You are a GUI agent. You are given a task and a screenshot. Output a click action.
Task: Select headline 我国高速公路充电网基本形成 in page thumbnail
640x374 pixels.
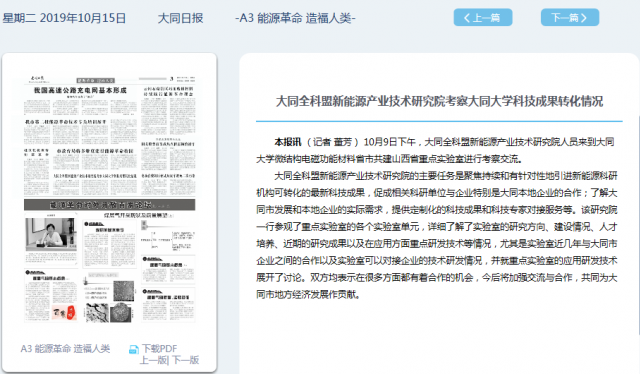pos(80,90)
